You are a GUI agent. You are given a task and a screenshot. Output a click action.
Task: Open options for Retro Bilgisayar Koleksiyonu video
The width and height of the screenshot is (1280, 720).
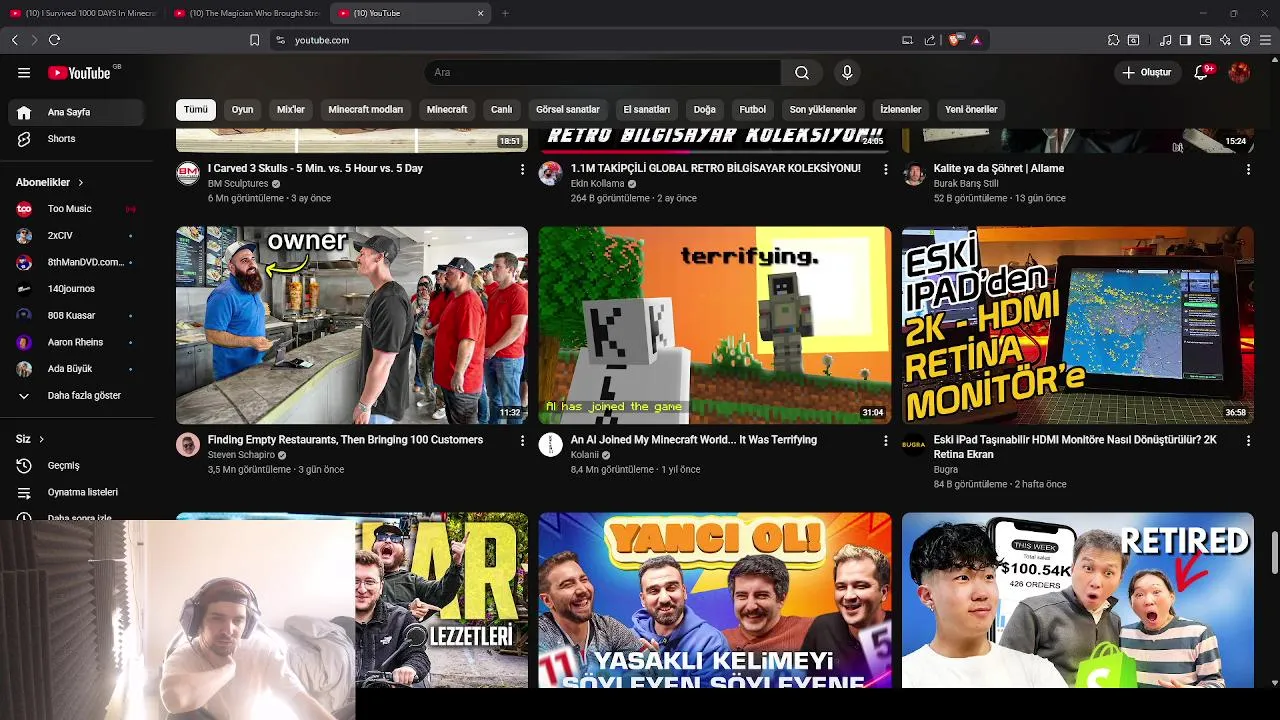tap(885, 170)
